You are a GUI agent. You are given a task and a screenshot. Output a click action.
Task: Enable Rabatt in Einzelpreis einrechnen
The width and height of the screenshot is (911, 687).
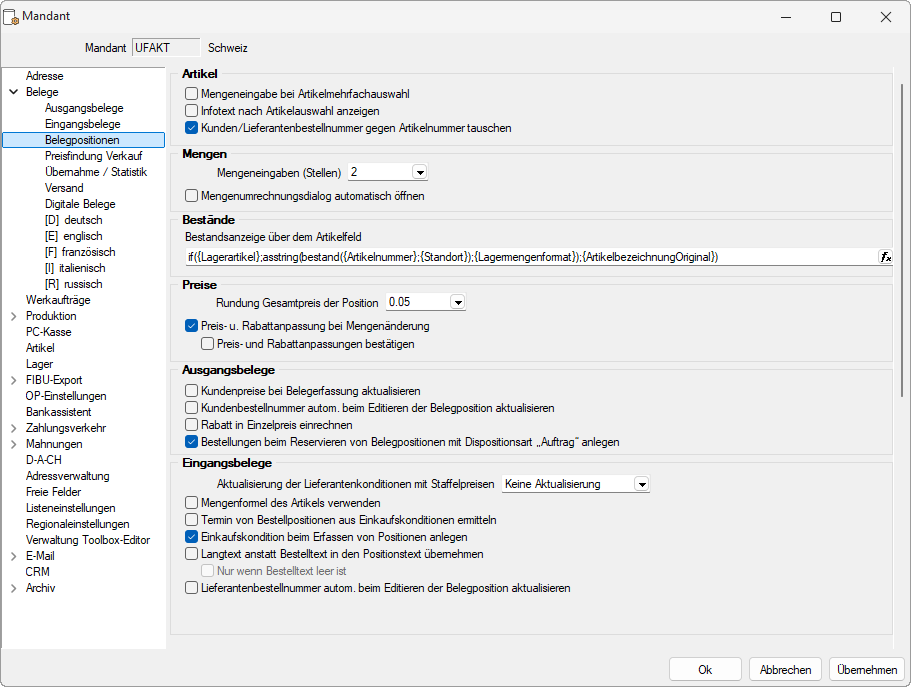[x=191, y=425]
